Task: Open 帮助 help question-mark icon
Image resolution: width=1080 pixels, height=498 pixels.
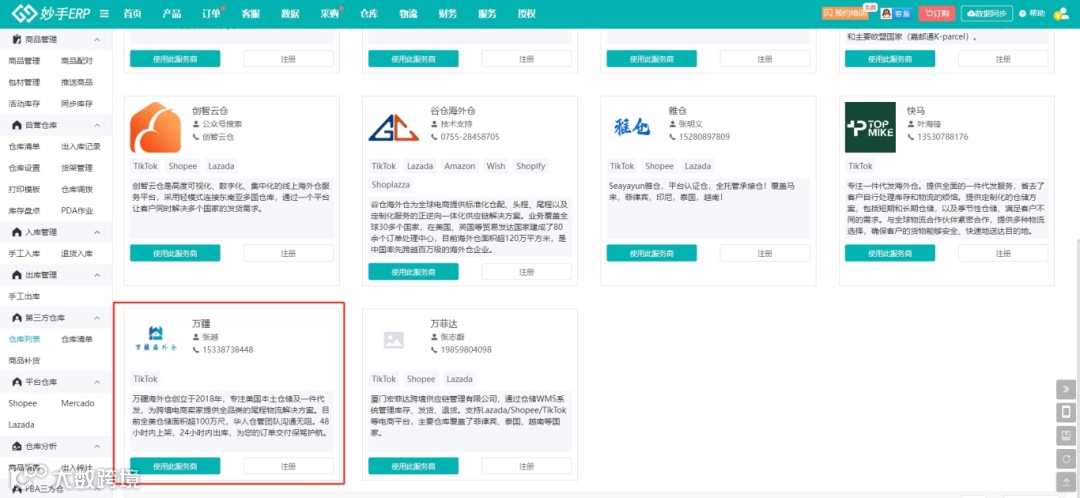Action: (x=1032, y=13)
